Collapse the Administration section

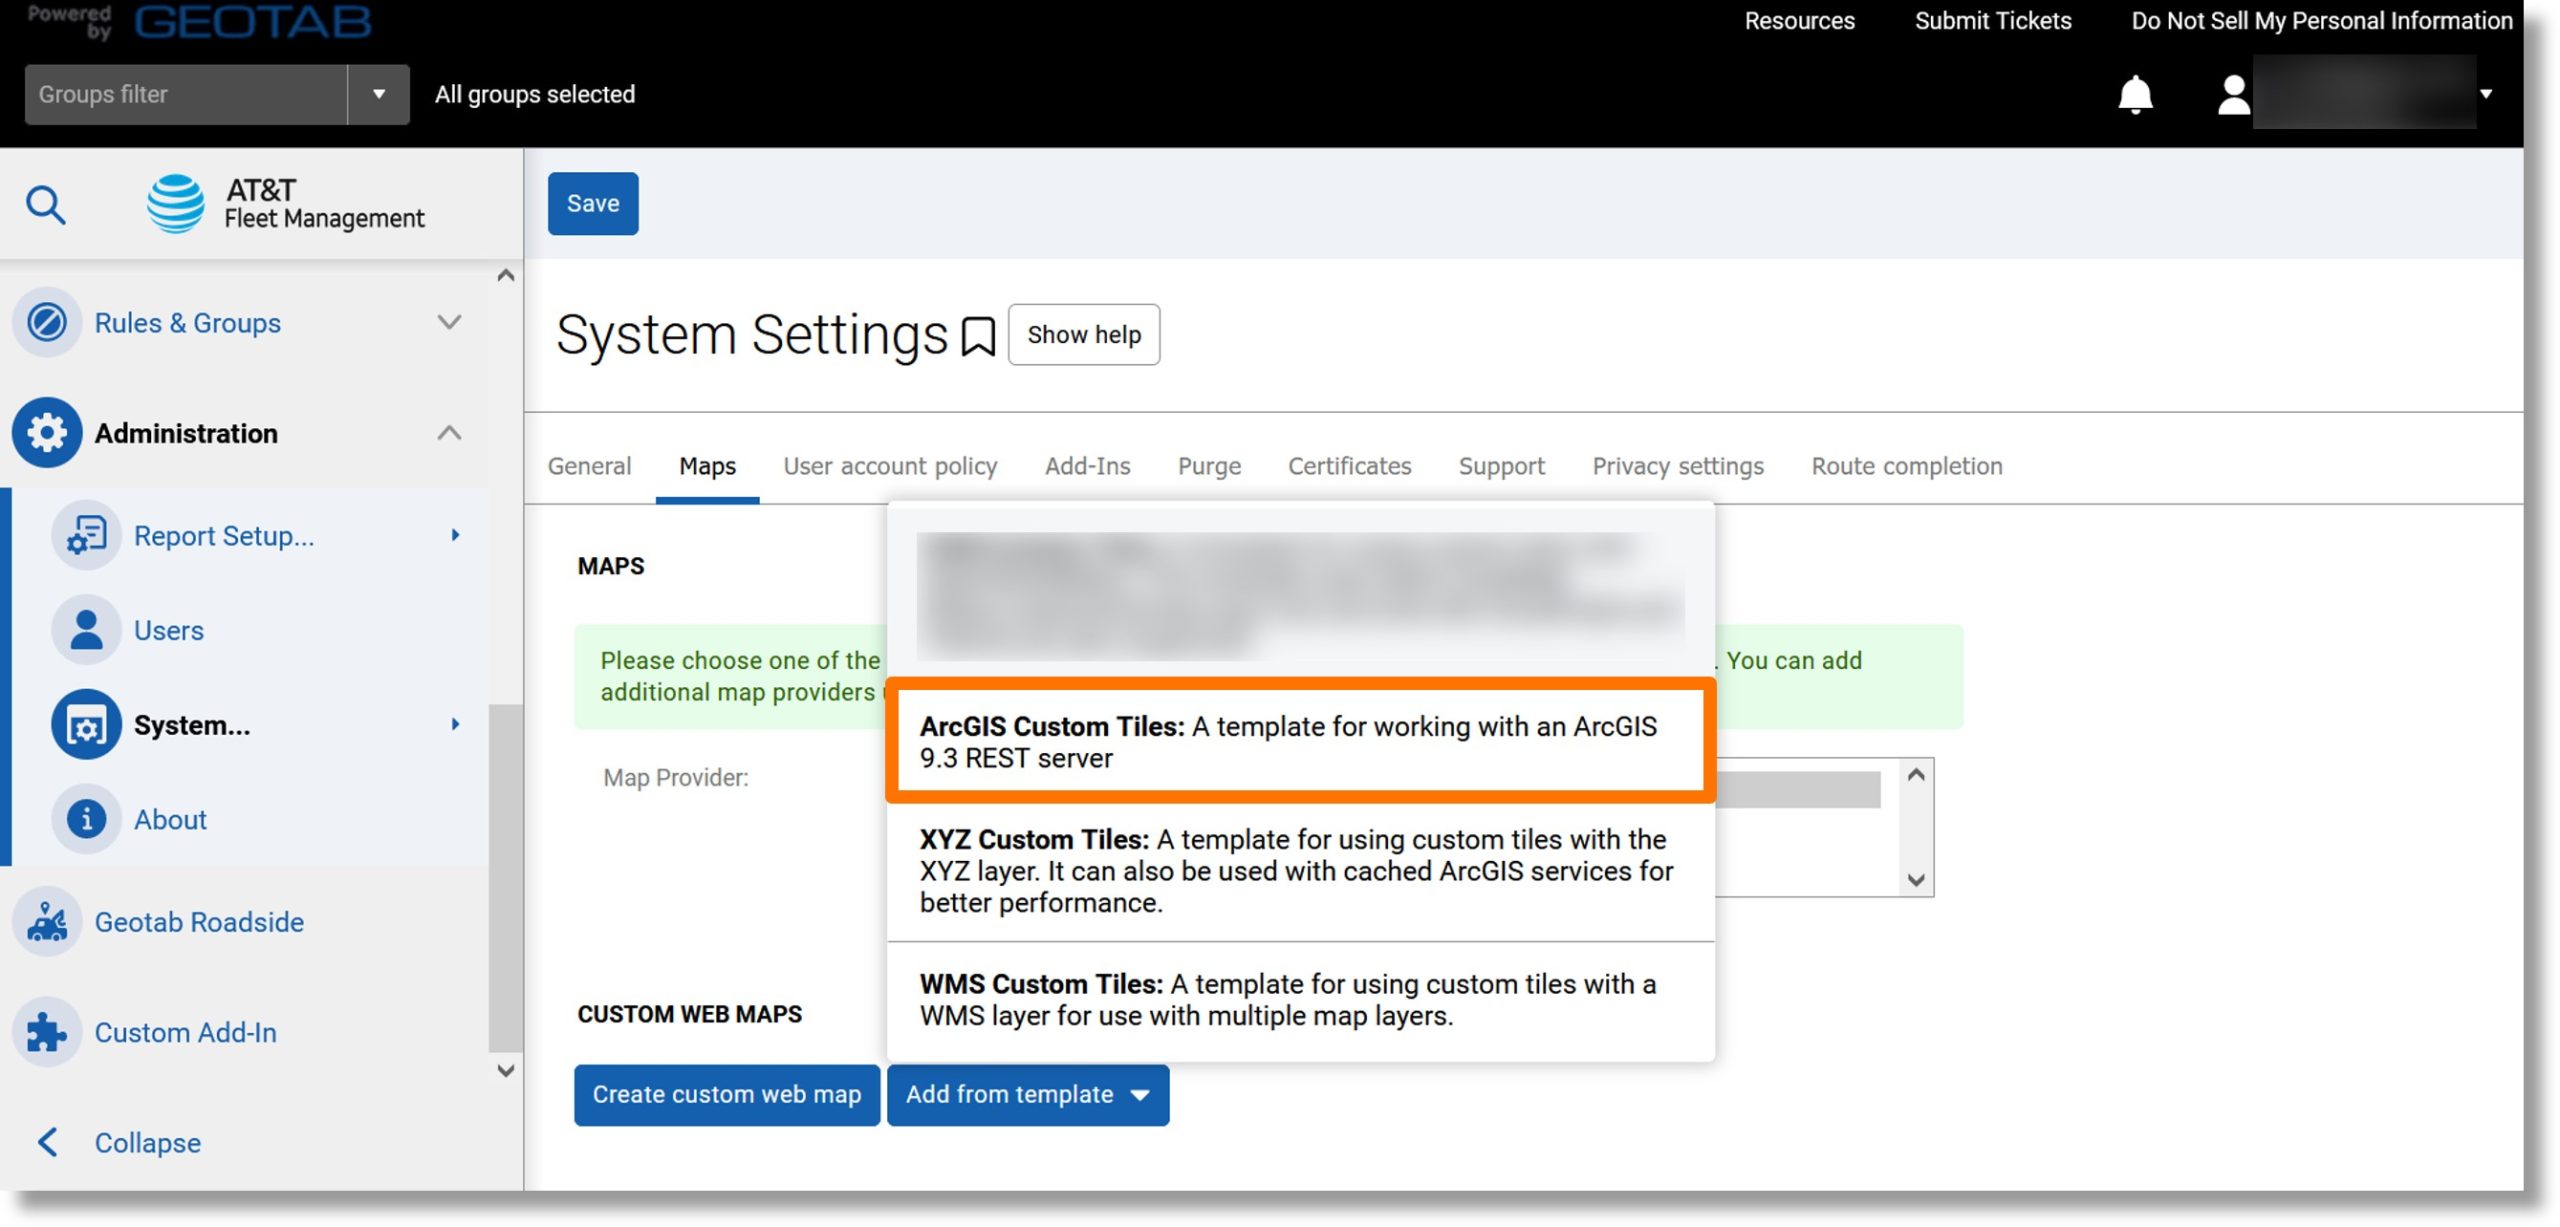(x=450, y=433)
